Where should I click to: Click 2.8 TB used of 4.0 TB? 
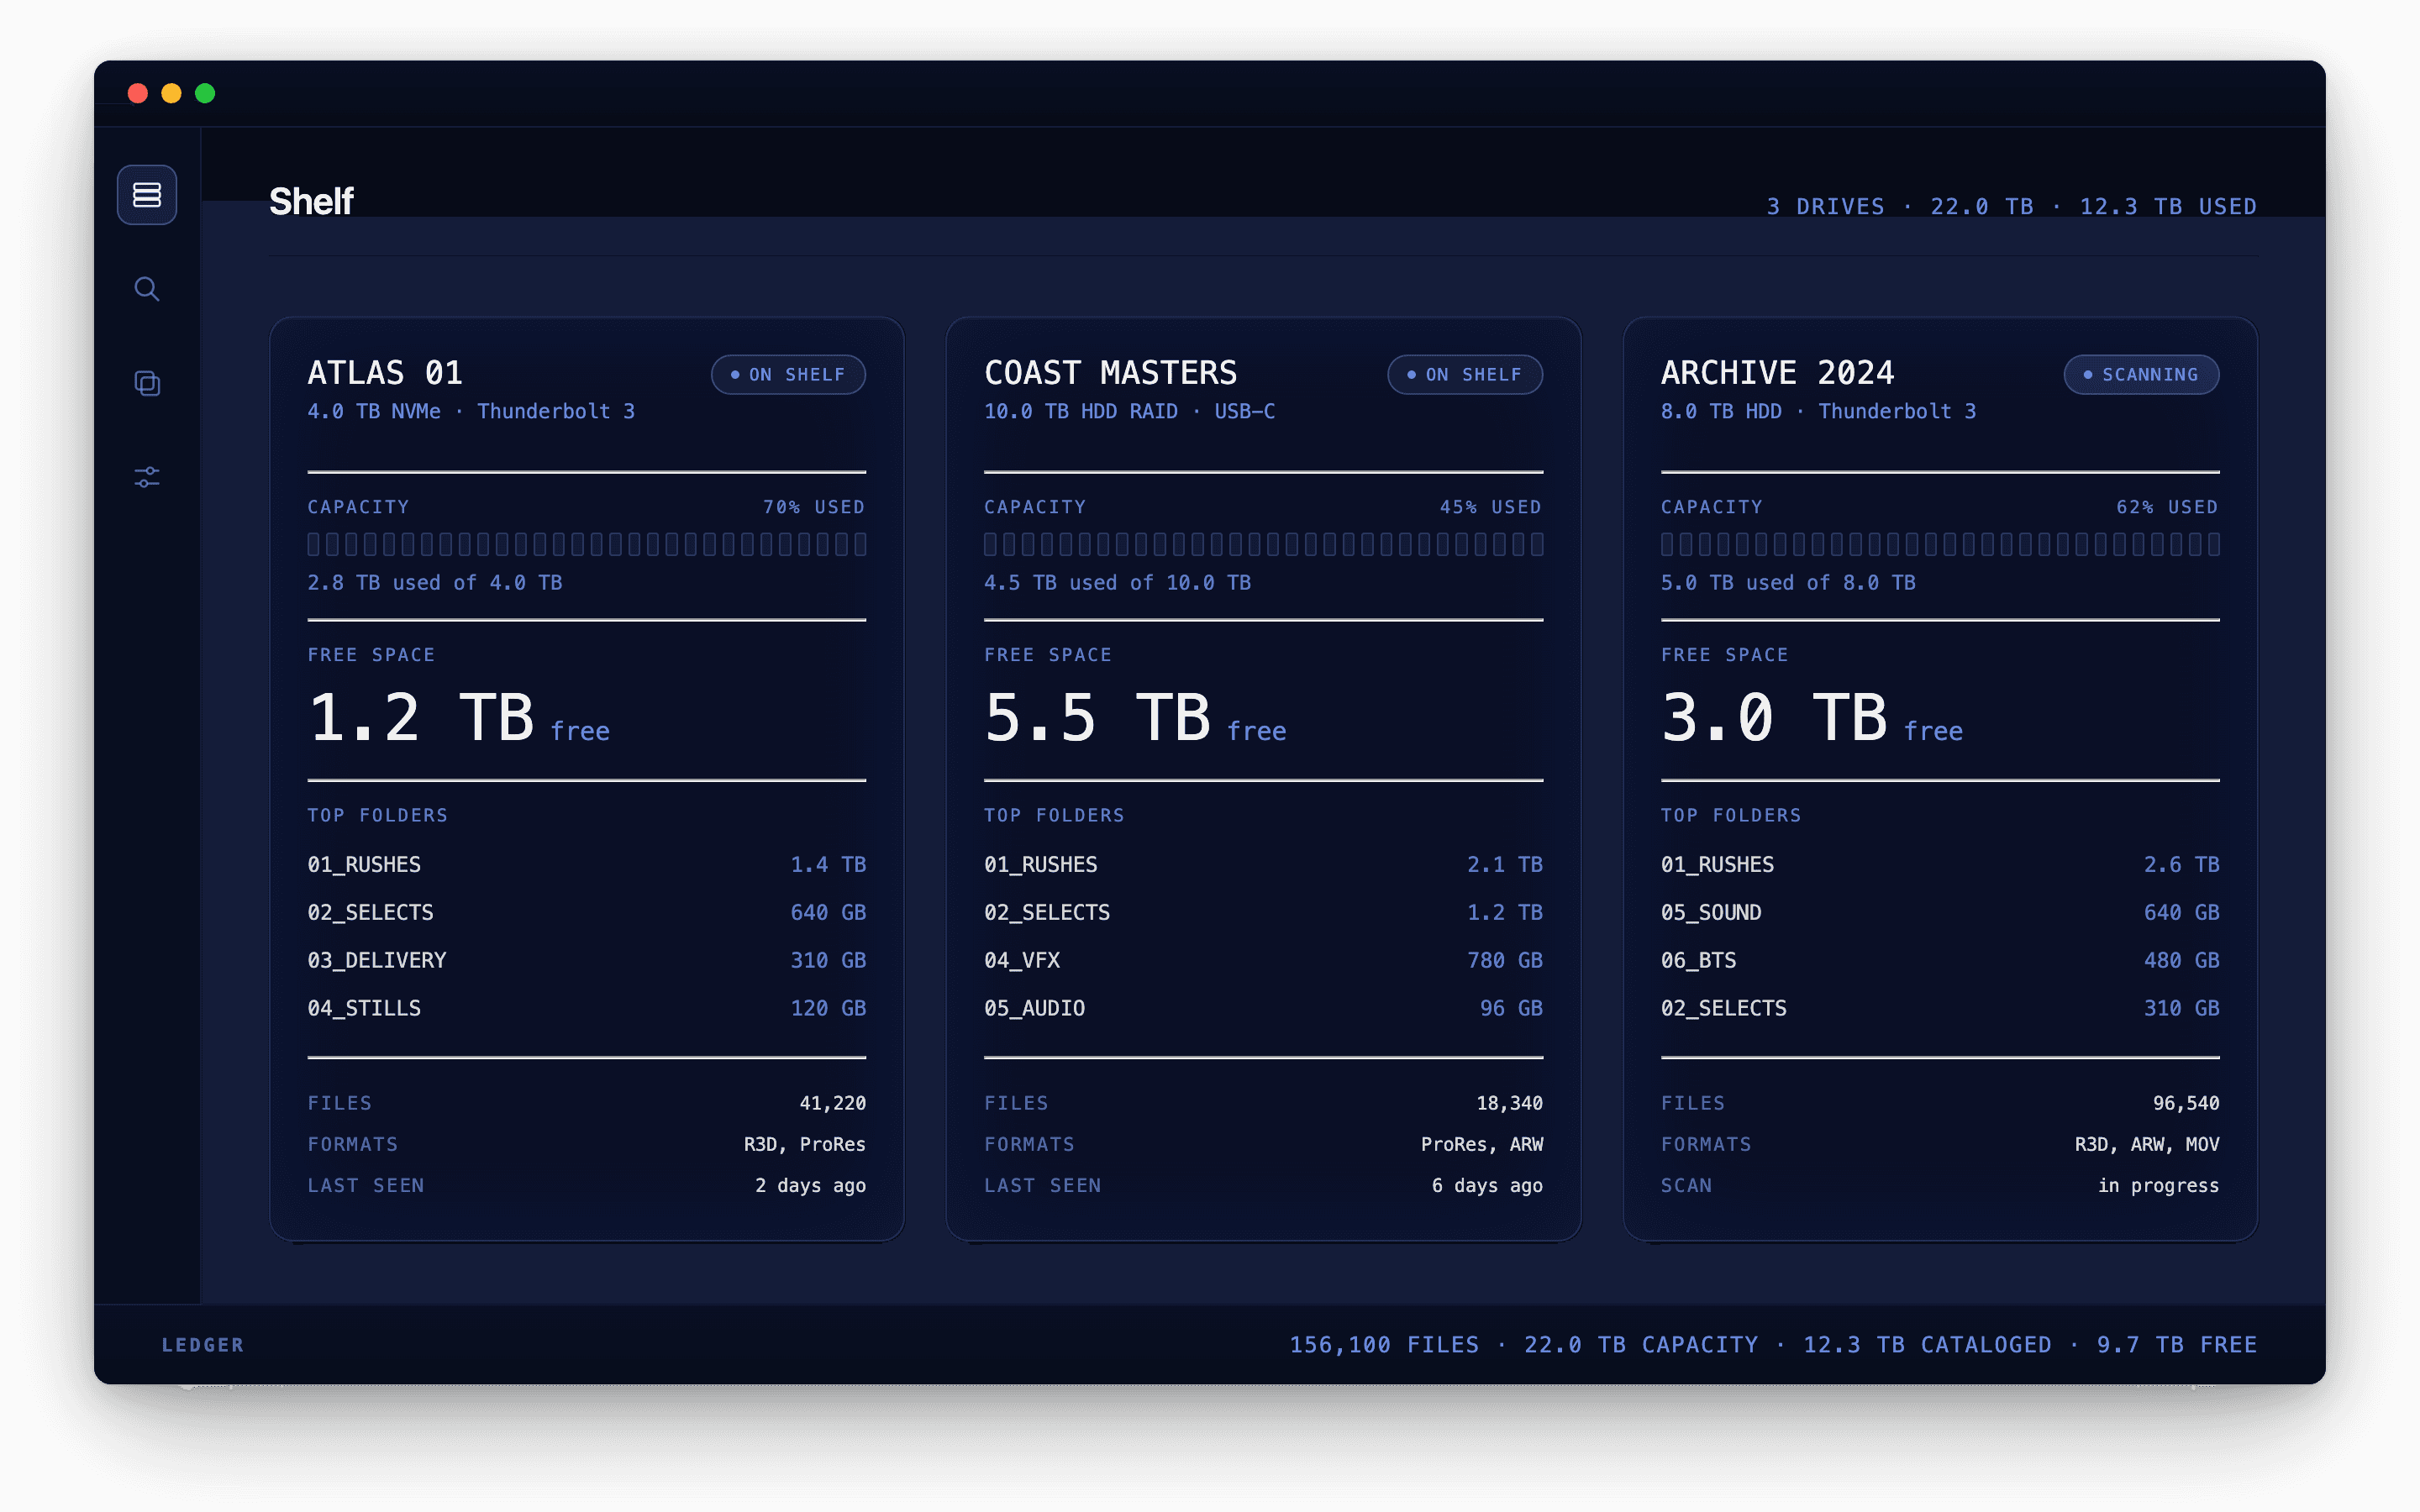click(435, 582)
